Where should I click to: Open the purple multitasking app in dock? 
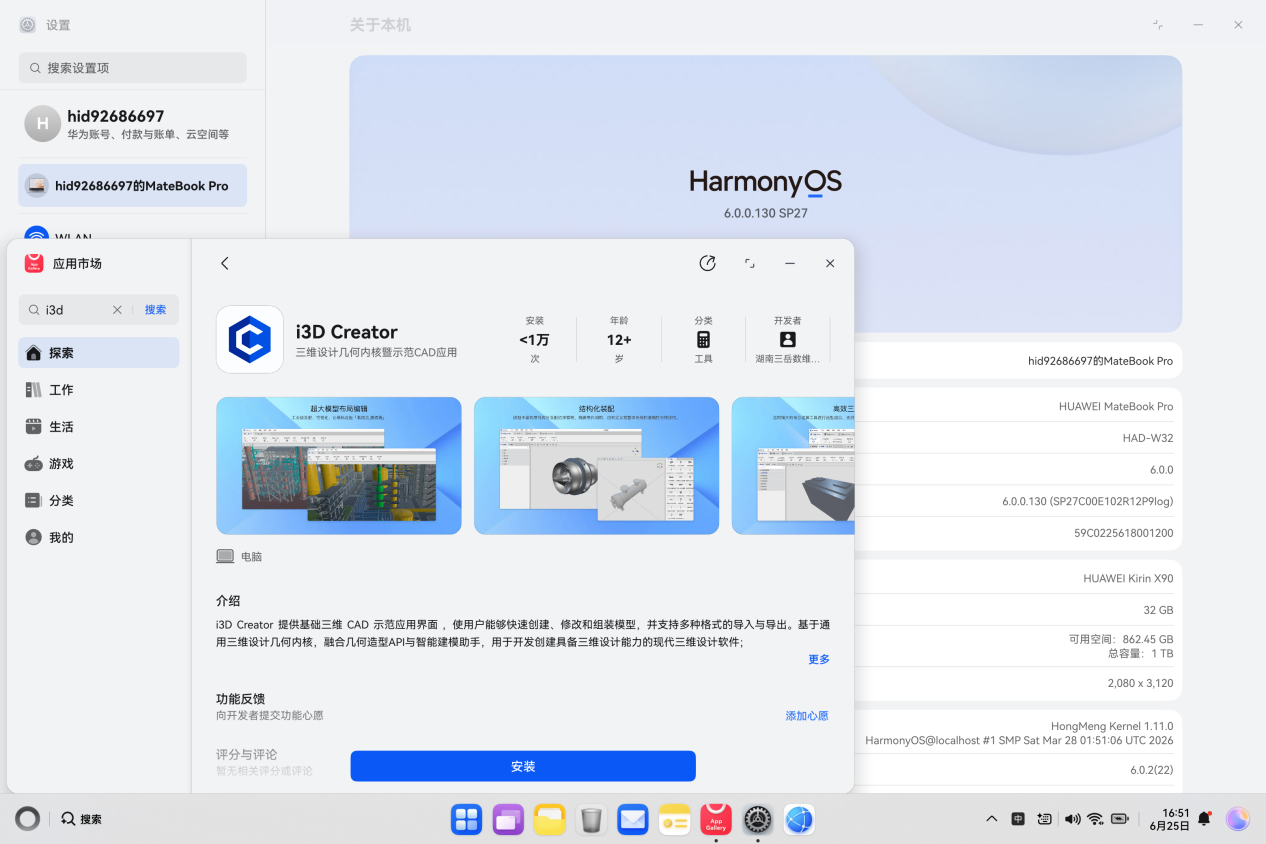point(508,820)
